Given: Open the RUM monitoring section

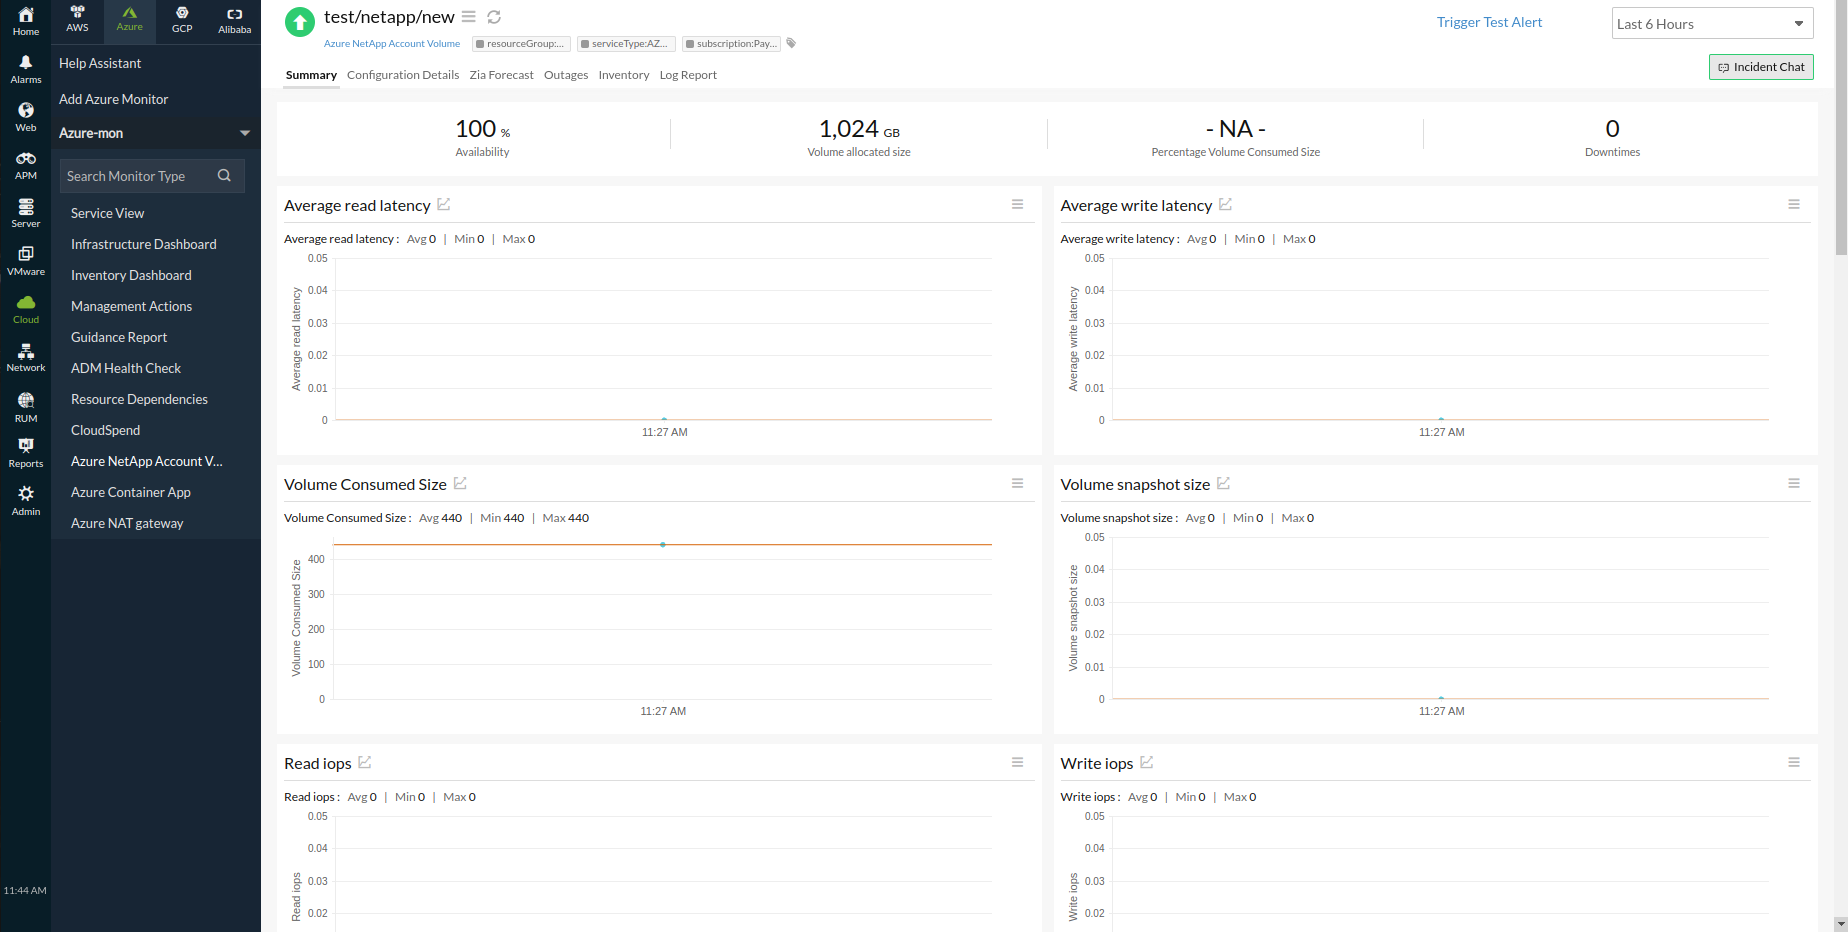Looking at the screenshot, I should click(x=25, y=404).
